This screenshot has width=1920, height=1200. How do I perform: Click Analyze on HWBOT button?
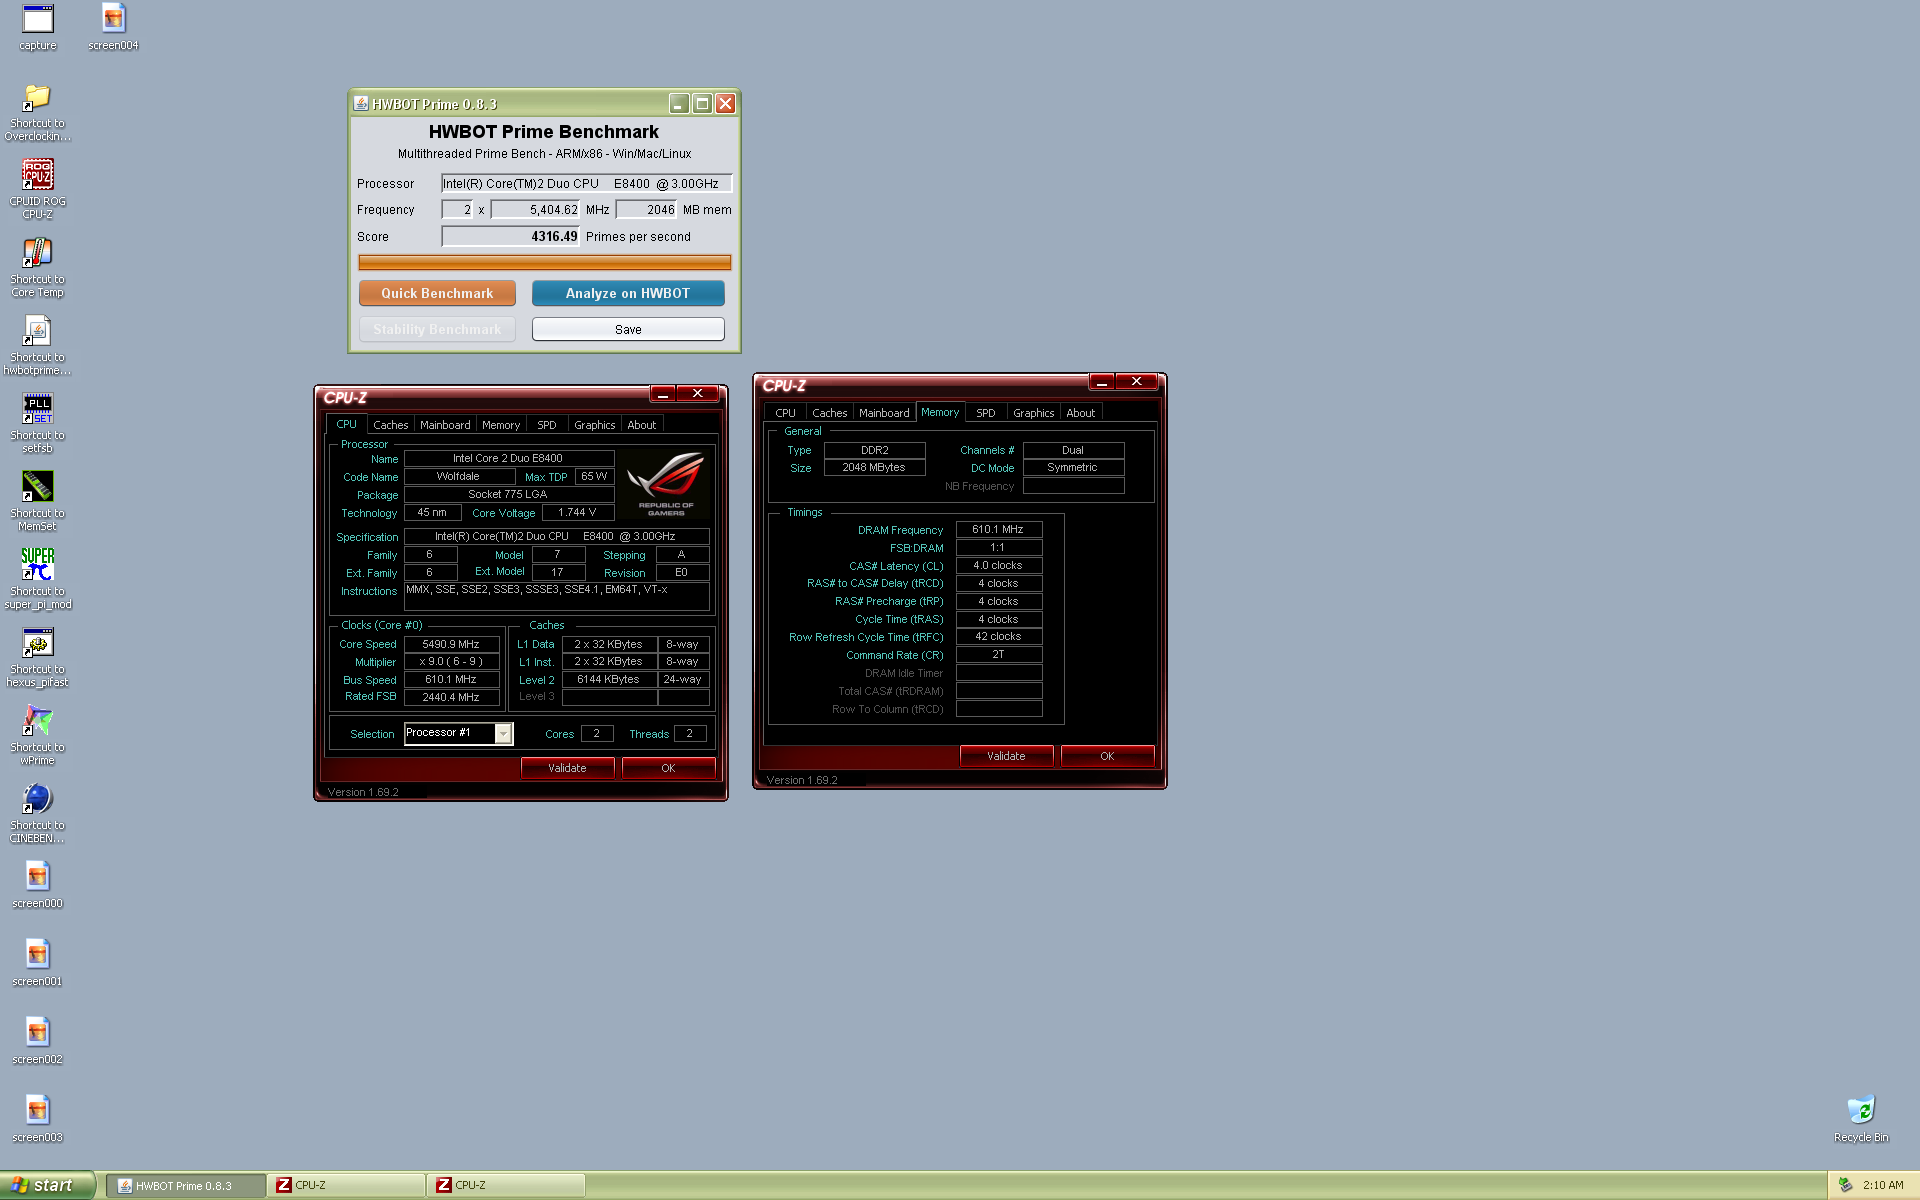pyautogui.click(x=628, y=293)
